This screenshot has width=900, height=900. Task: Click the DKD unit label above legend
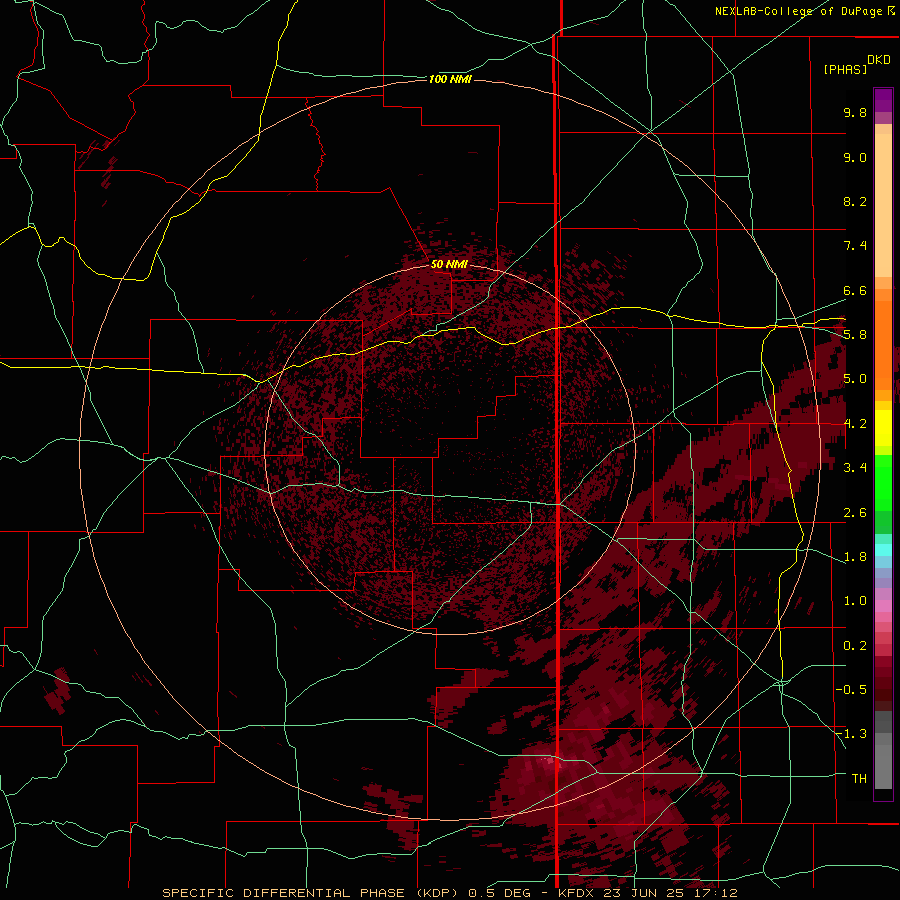pos(879,60)
